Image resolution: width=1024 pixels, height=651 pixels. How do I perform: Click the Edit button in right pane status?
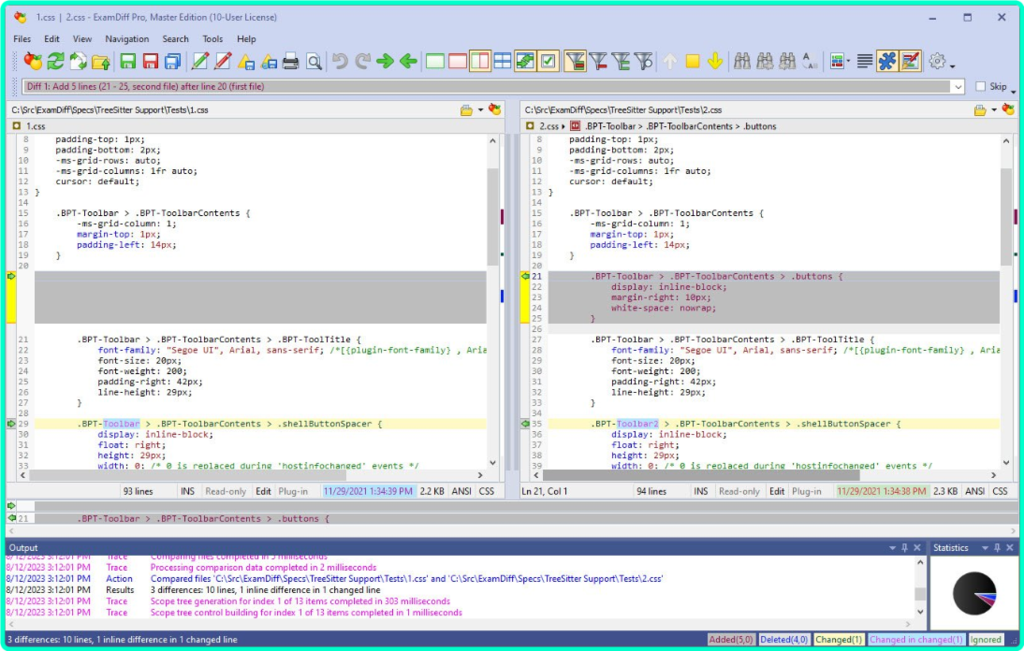(777, 491)
